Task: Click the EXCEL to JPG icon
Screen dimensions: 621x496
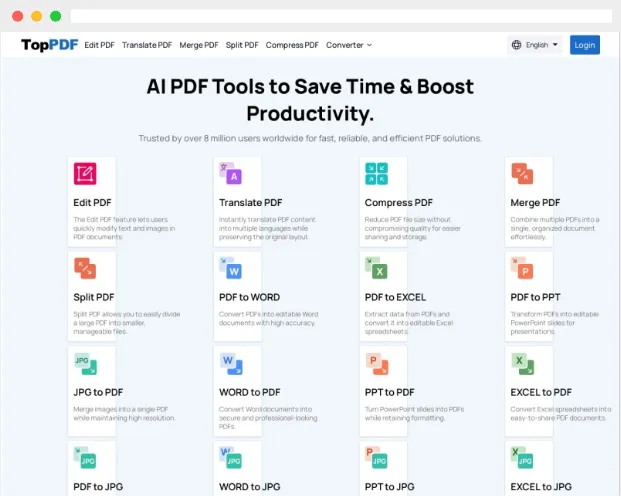Action: click(x=522, y=458)
